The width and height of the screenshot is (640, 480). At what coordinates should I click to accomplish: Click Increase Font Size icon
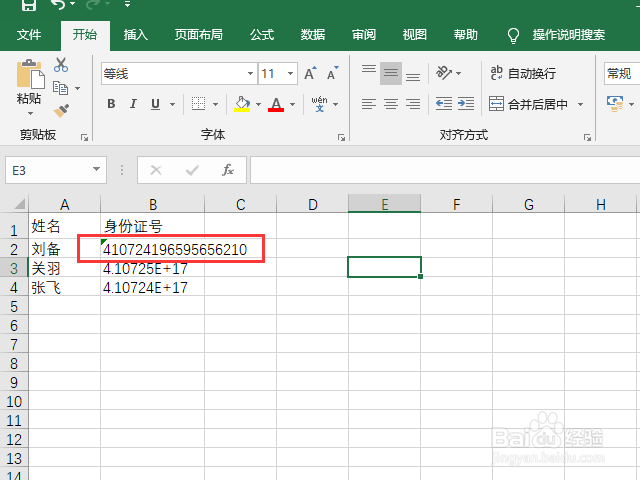click(311, 73)
